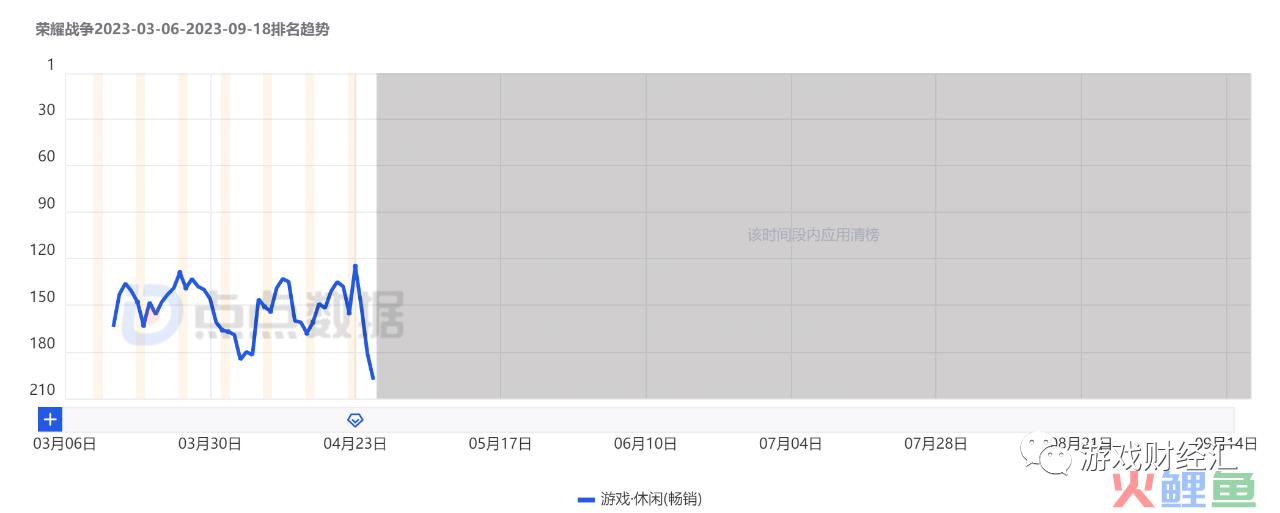Image resolution: width=1280 pixels, height=513 pixels.
Task: Click the empty range slider track under the gray area
Action: pos(800,420)
